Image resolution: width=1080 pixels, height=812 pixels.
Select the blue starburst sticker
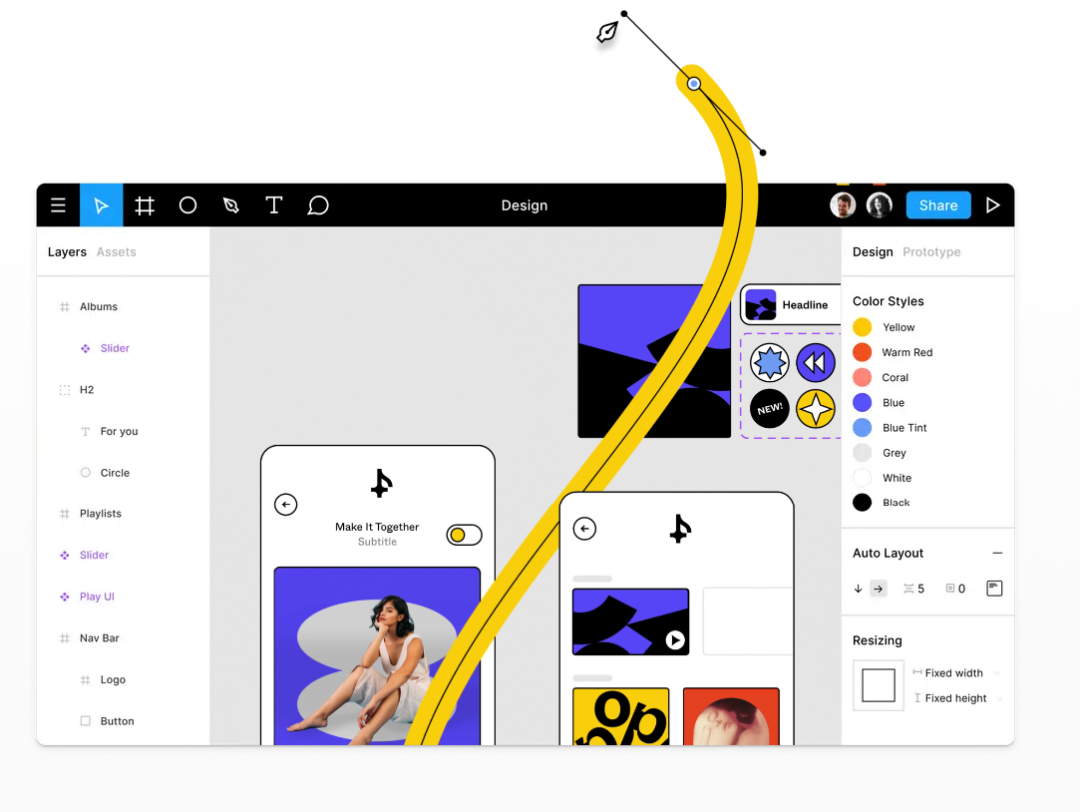pyautogui.click(x=769, y=362)
